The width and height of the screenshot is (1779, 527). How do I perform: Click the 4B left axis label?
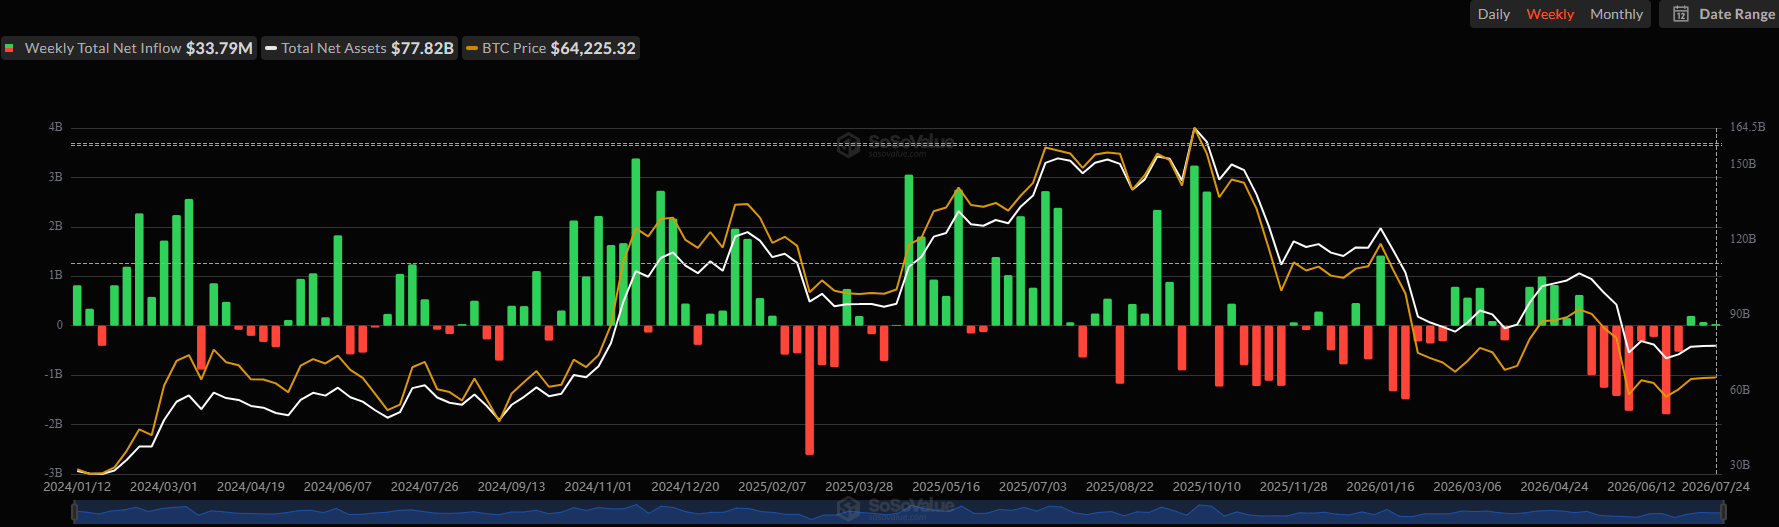coord(55,127)
